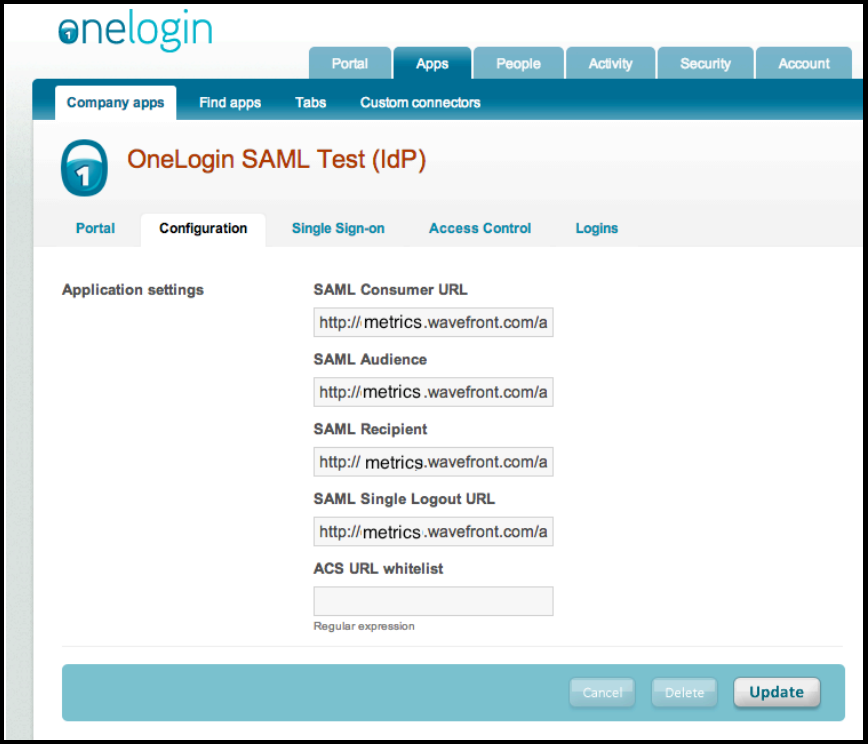
Task: Delete the SAML Test app
Action: (x=684, y=692)
